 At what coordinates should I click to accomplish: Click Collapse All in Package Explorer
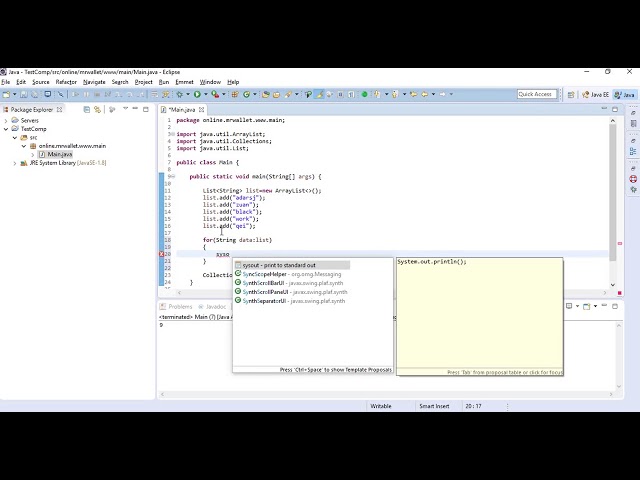point(87,109)
